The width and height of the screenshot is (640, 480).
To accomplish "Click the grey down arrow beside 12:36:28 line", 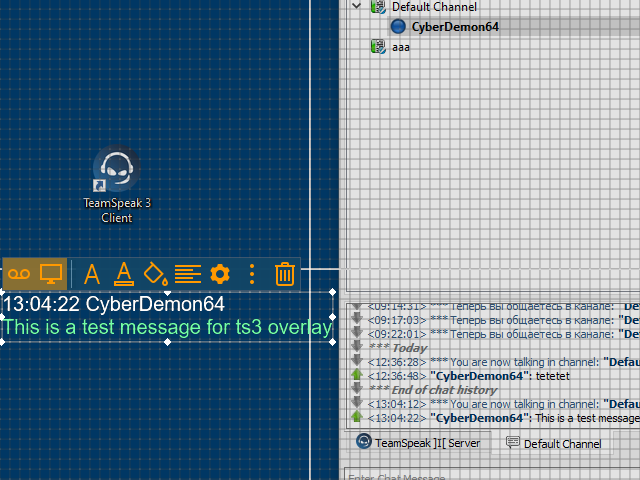I will point(357,360).
